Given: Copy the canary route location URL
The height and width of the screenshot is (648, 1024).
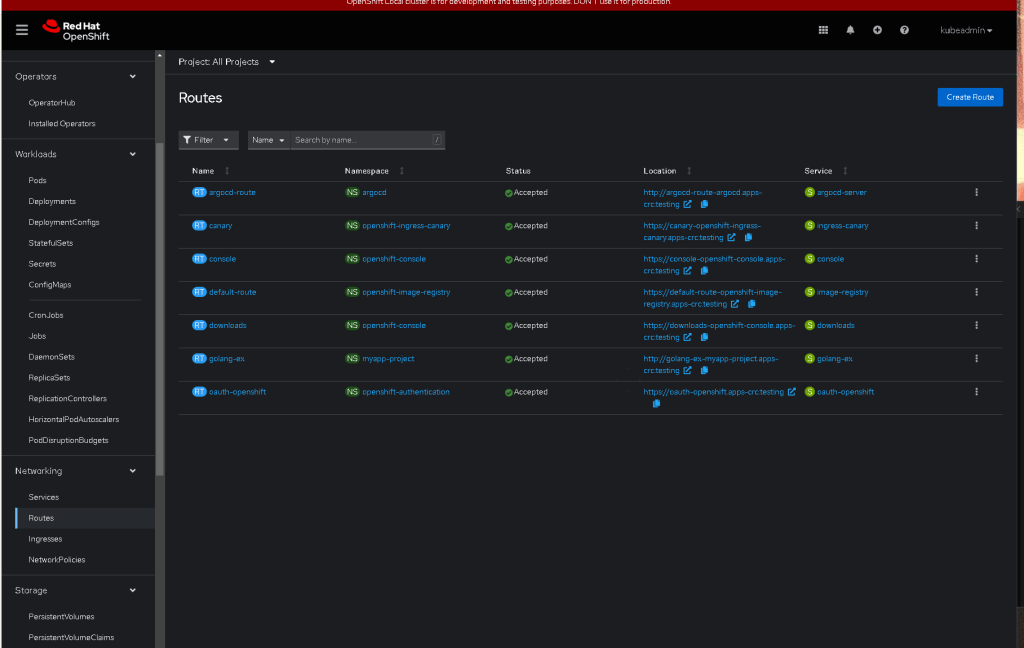Looking at the screenshot, I should click(x=748, y=238).
